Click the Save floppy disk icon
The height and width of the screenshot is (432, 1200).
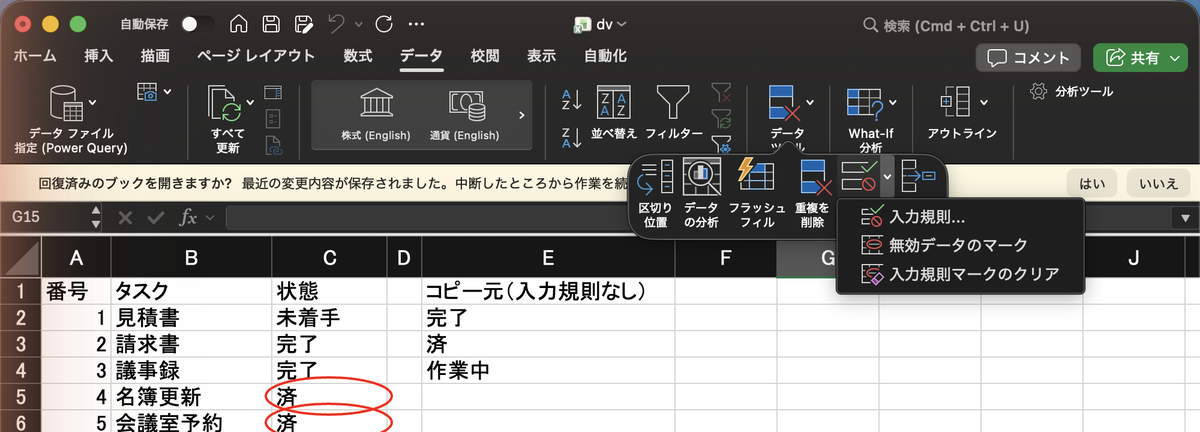click(270, 24)
